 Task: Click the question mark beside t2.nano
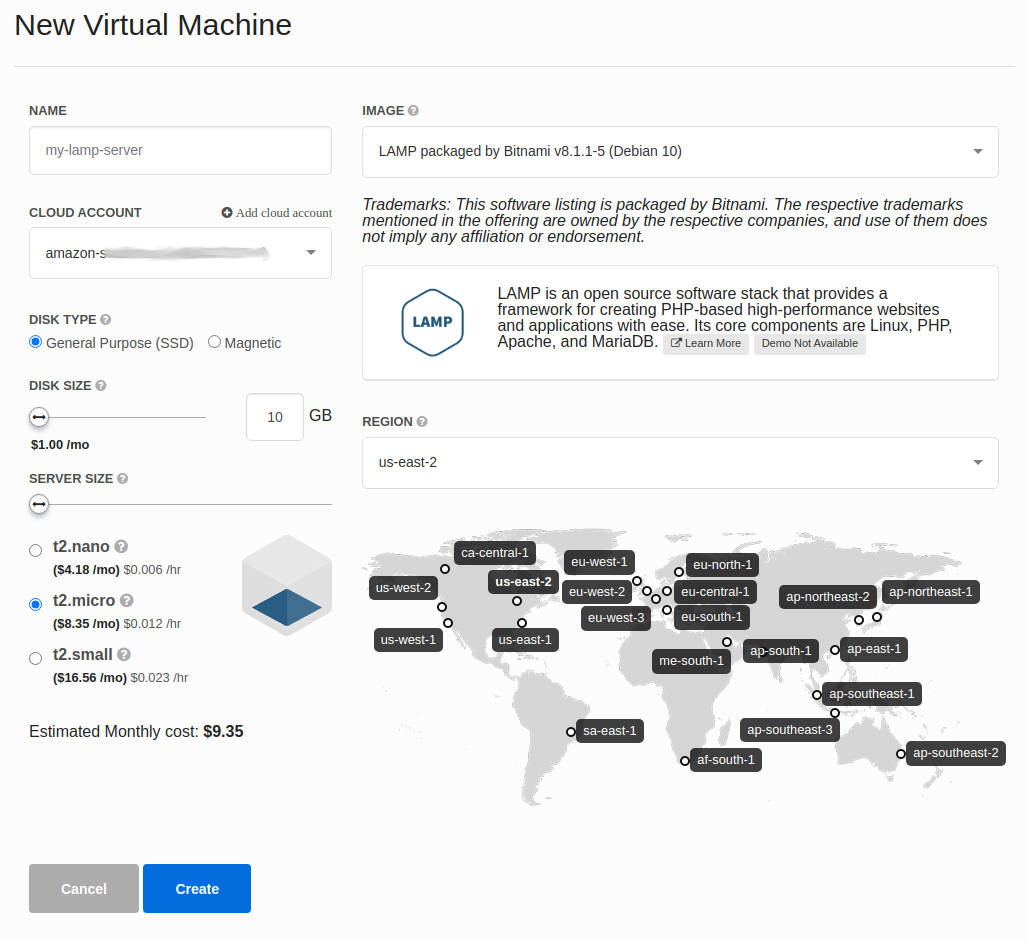tap(121, 546)
